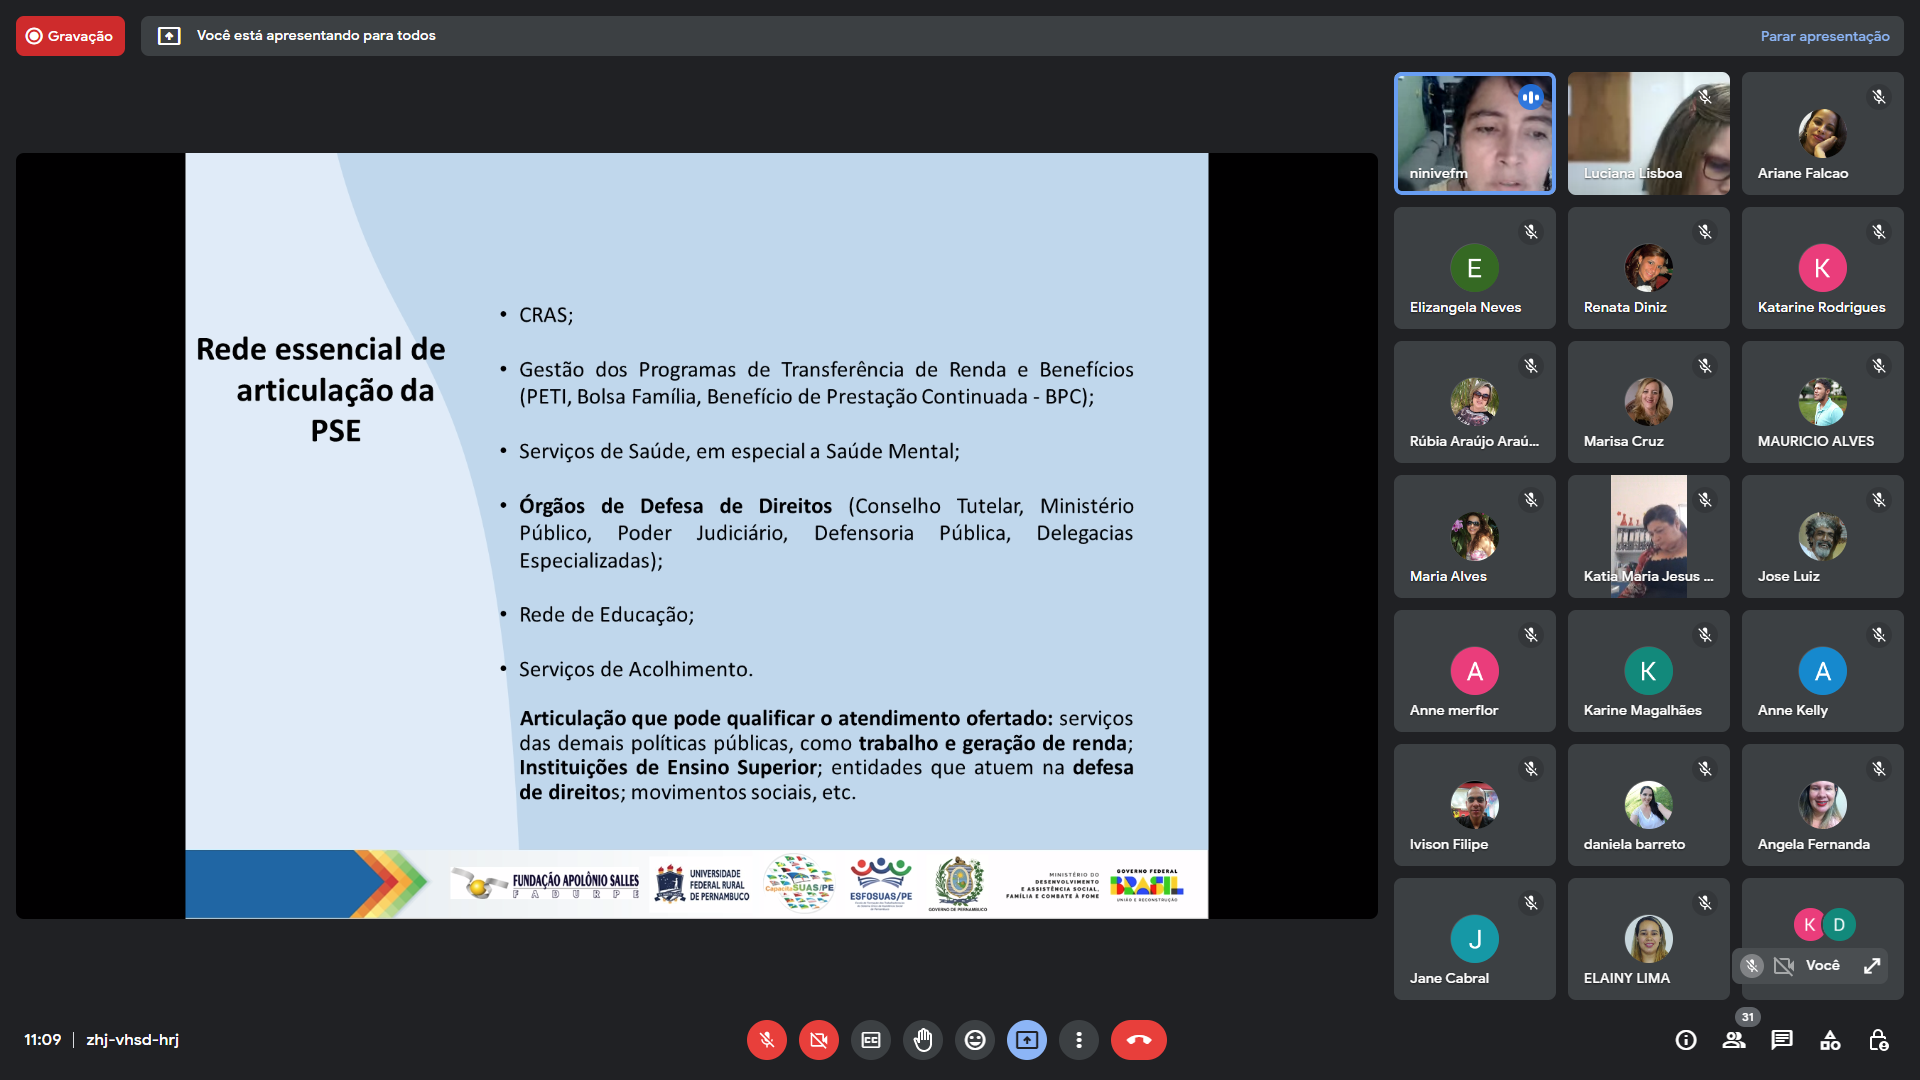Click the present screen icon
The height and width of the screenshot is (1080, 1920).
tap(1026, 1040)
